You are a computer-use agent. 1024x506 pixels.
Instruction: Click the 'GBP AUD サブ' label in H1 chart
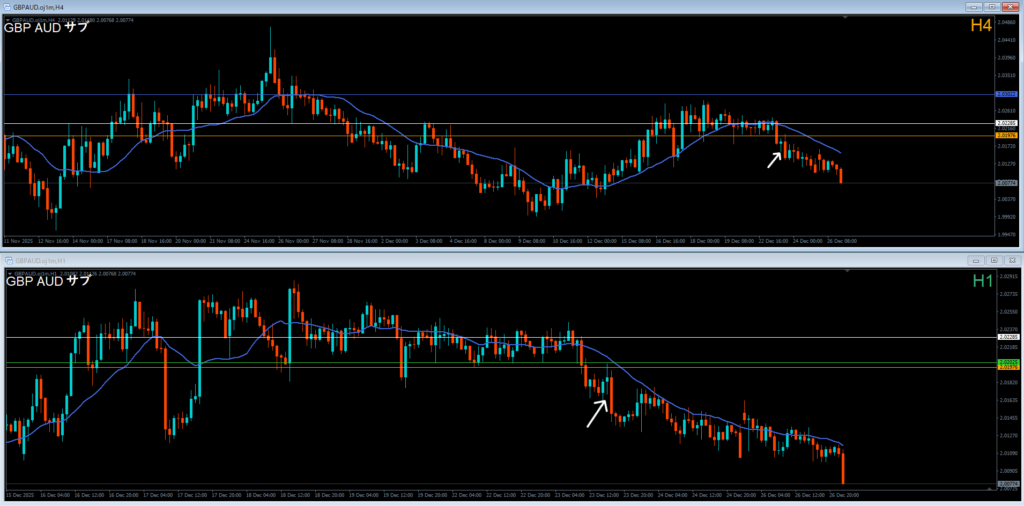[x=48, y=281]
